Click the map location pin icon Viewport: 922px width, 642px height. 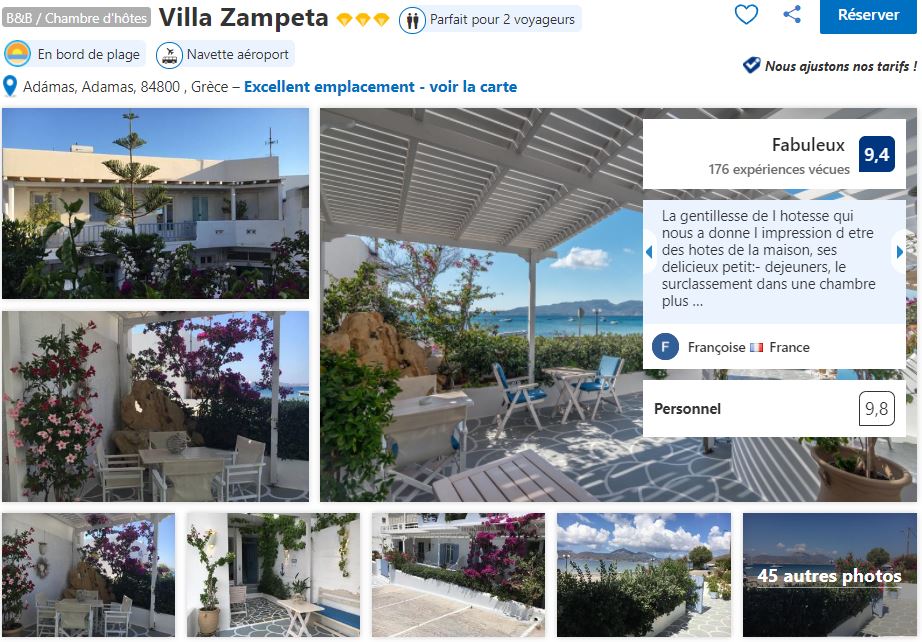click(10, 86)
